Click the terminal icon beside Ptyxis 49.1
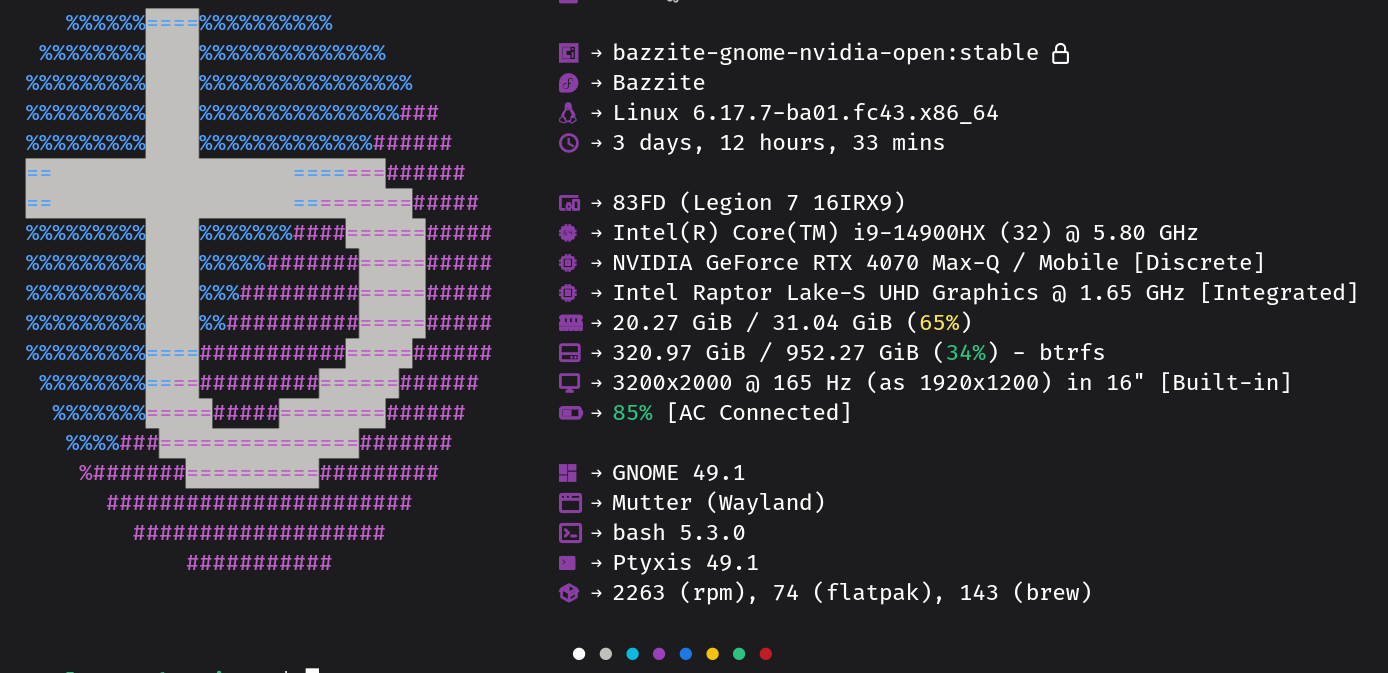Screen dimensions: 1388x673 (x=567, y=562)
